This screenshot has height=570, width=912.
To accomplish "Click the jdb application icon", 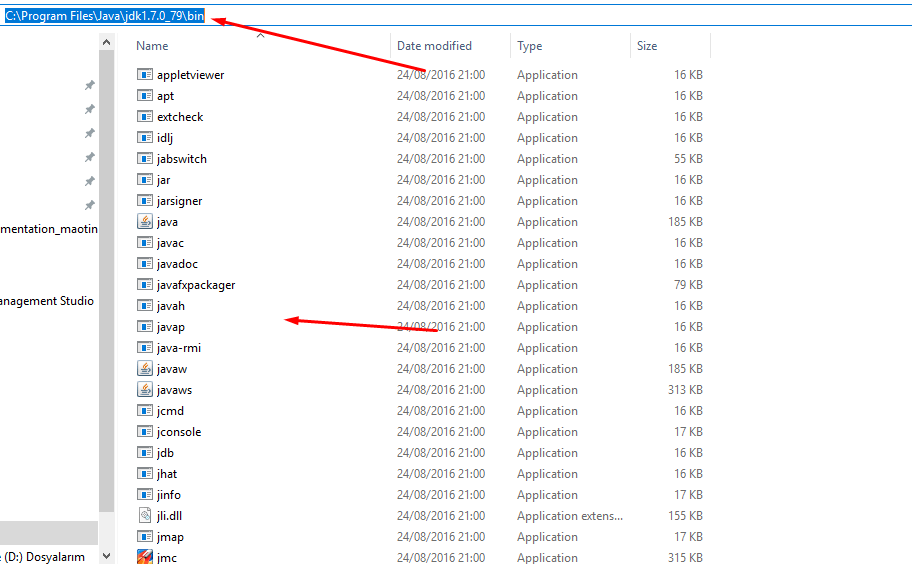I will click(x=145, y=453).
